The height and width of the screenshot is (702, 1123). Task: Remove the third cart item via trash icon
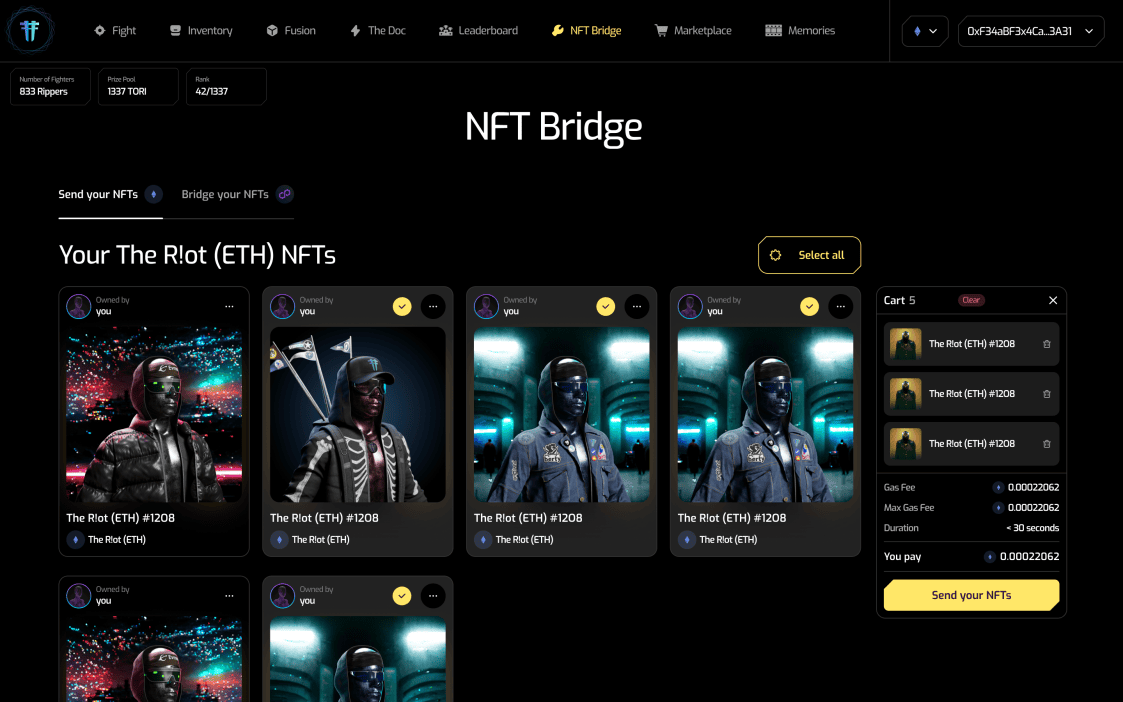(x=1046, y=444)
